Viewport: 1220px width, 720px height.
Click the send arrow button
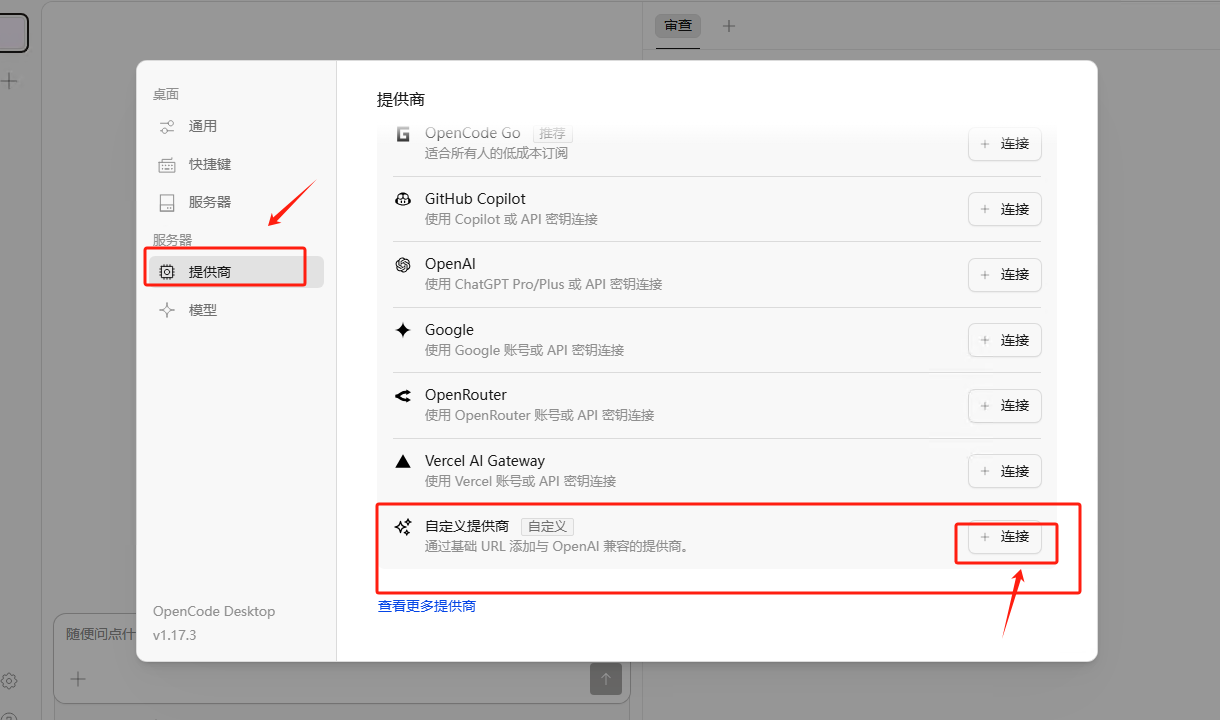tap(606, 679)
